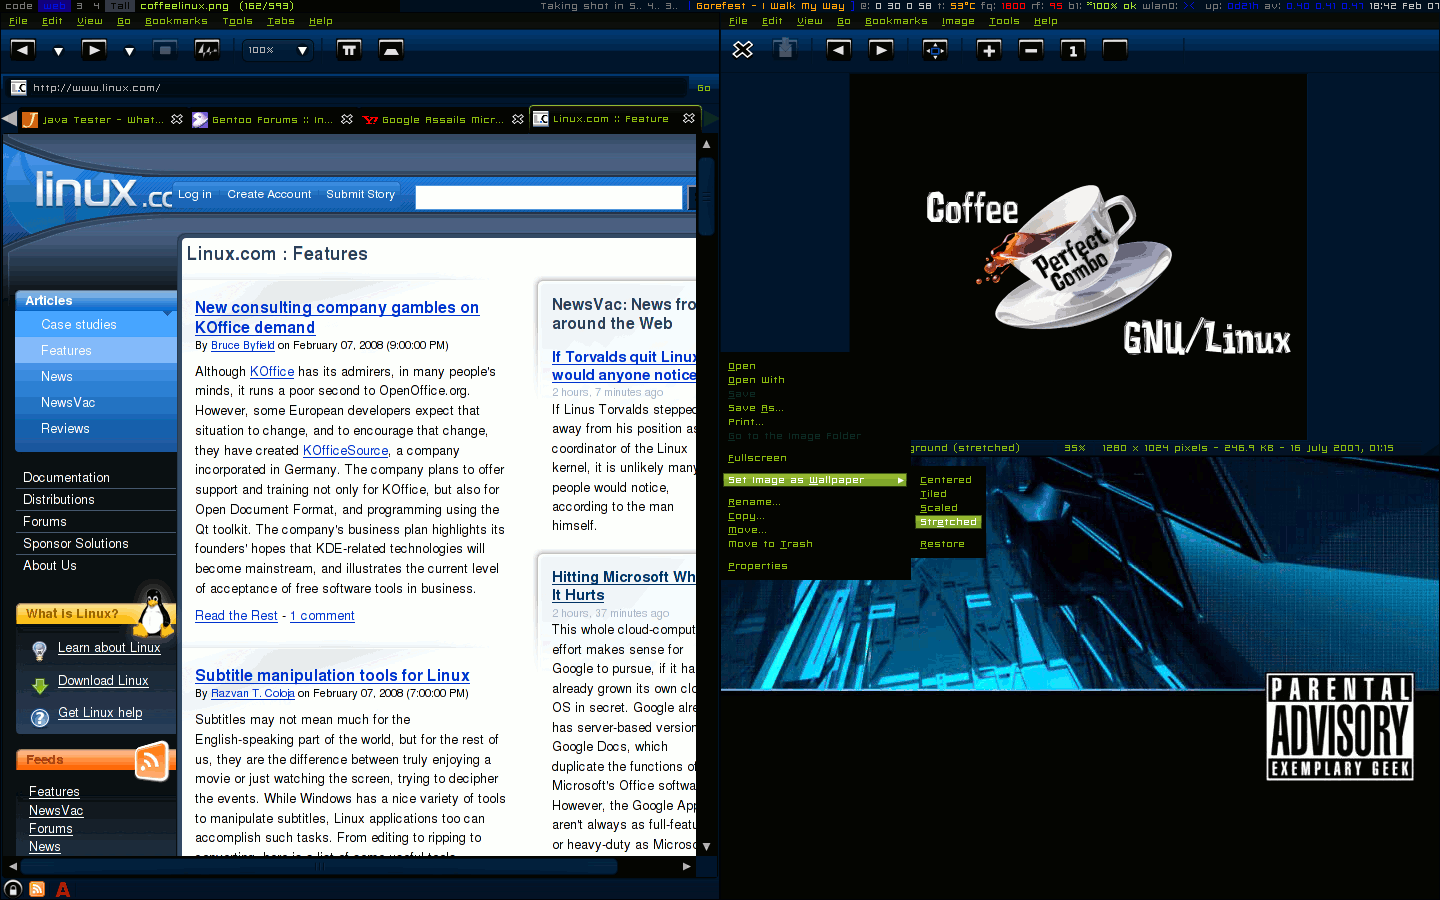Choose Save As... from context menu
The height and width of the screenshot is (900, 1440).
coord(756,408)
